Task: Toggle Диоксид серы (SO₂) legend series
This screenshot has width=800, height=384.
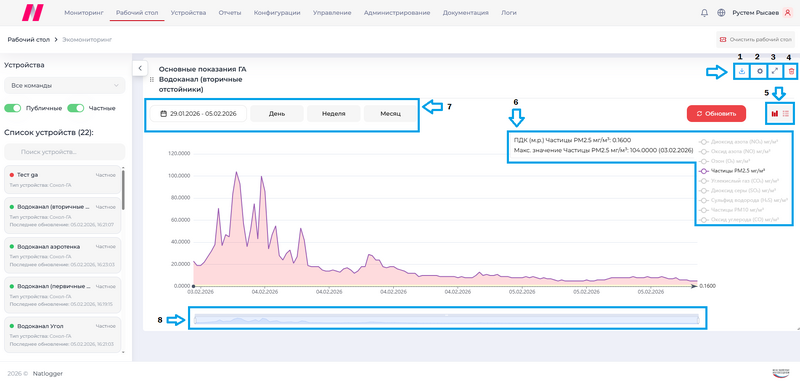Action: coord(737,190)
